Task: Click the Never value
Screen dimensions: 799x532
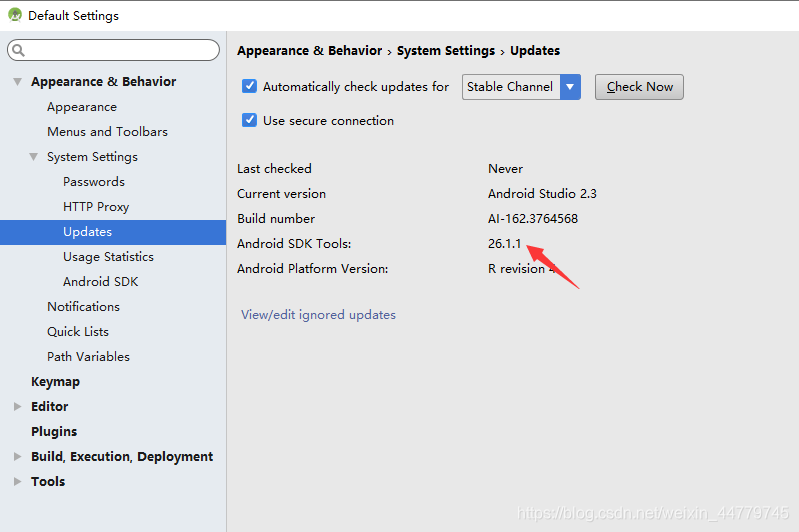Action: [505, 169]
